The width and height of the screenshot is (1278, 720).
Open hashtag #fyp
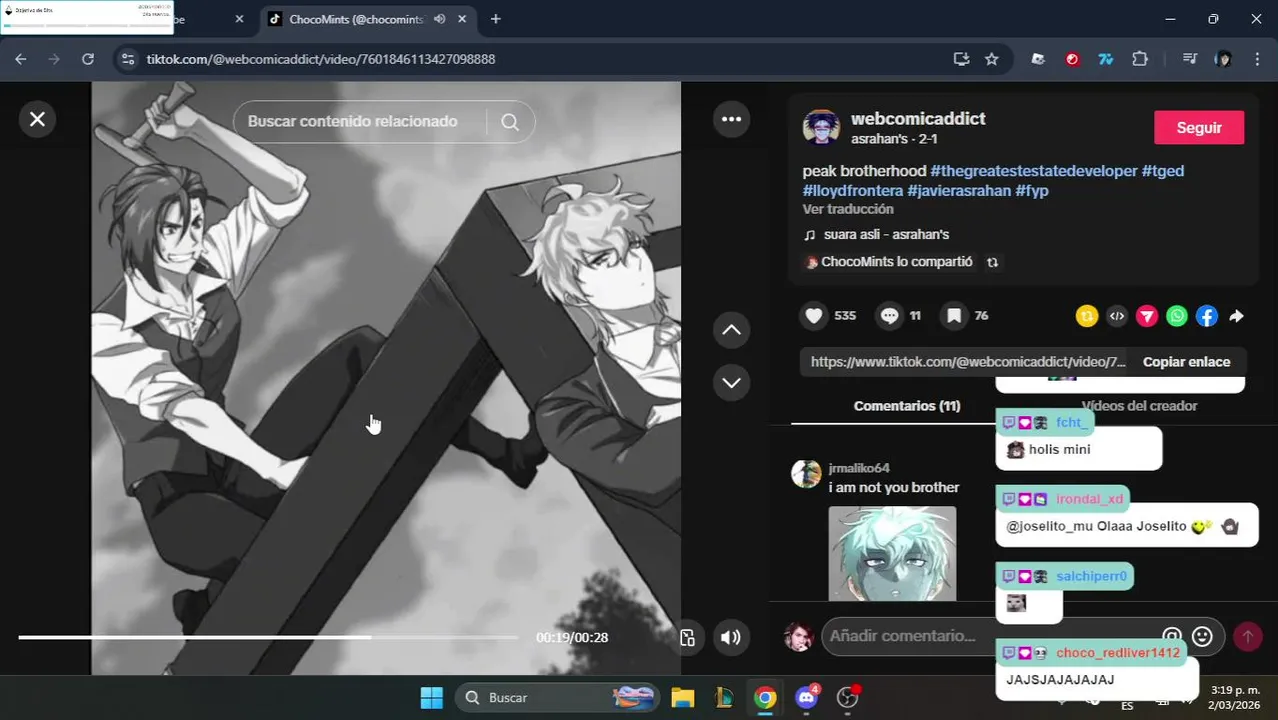tap(1032, 191)
